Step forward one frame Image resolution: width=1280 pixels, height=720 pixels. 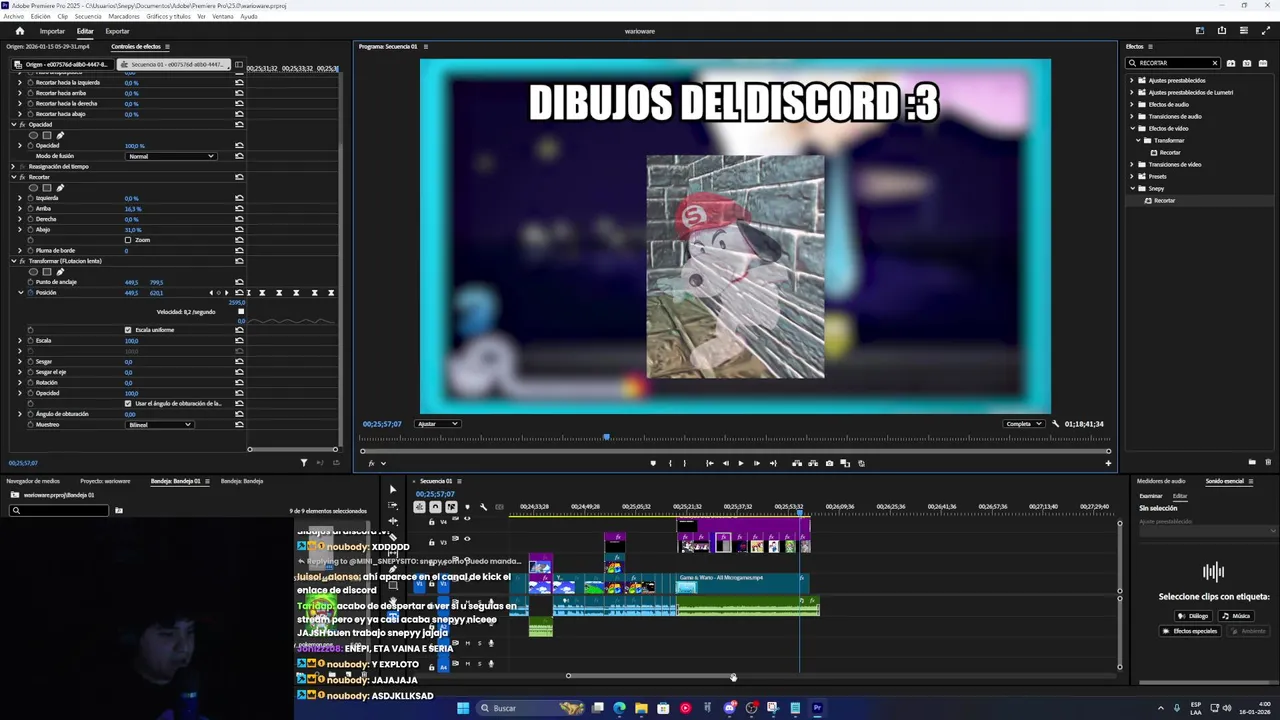pyautogui.click(x=756, y=463)
